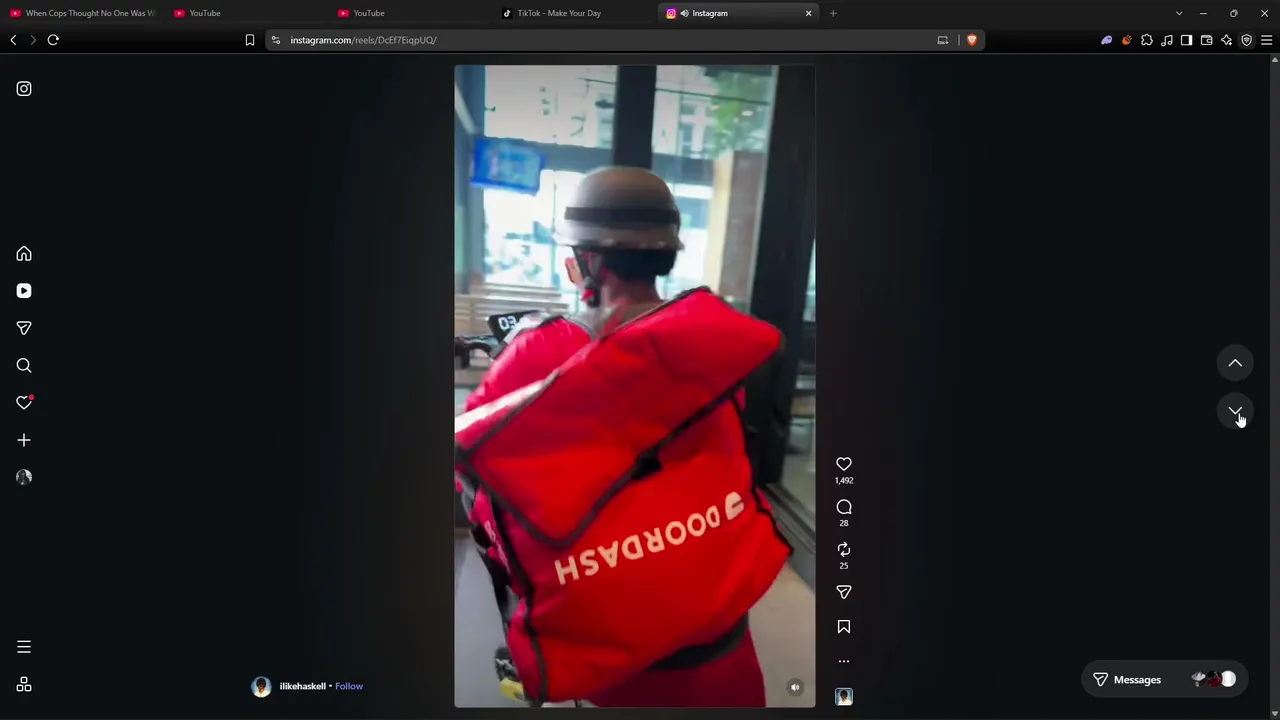This screenshot has height=720, width=1280.
Task: Toggle the reel's sound with speaker icon
Action: pos(795,687)
